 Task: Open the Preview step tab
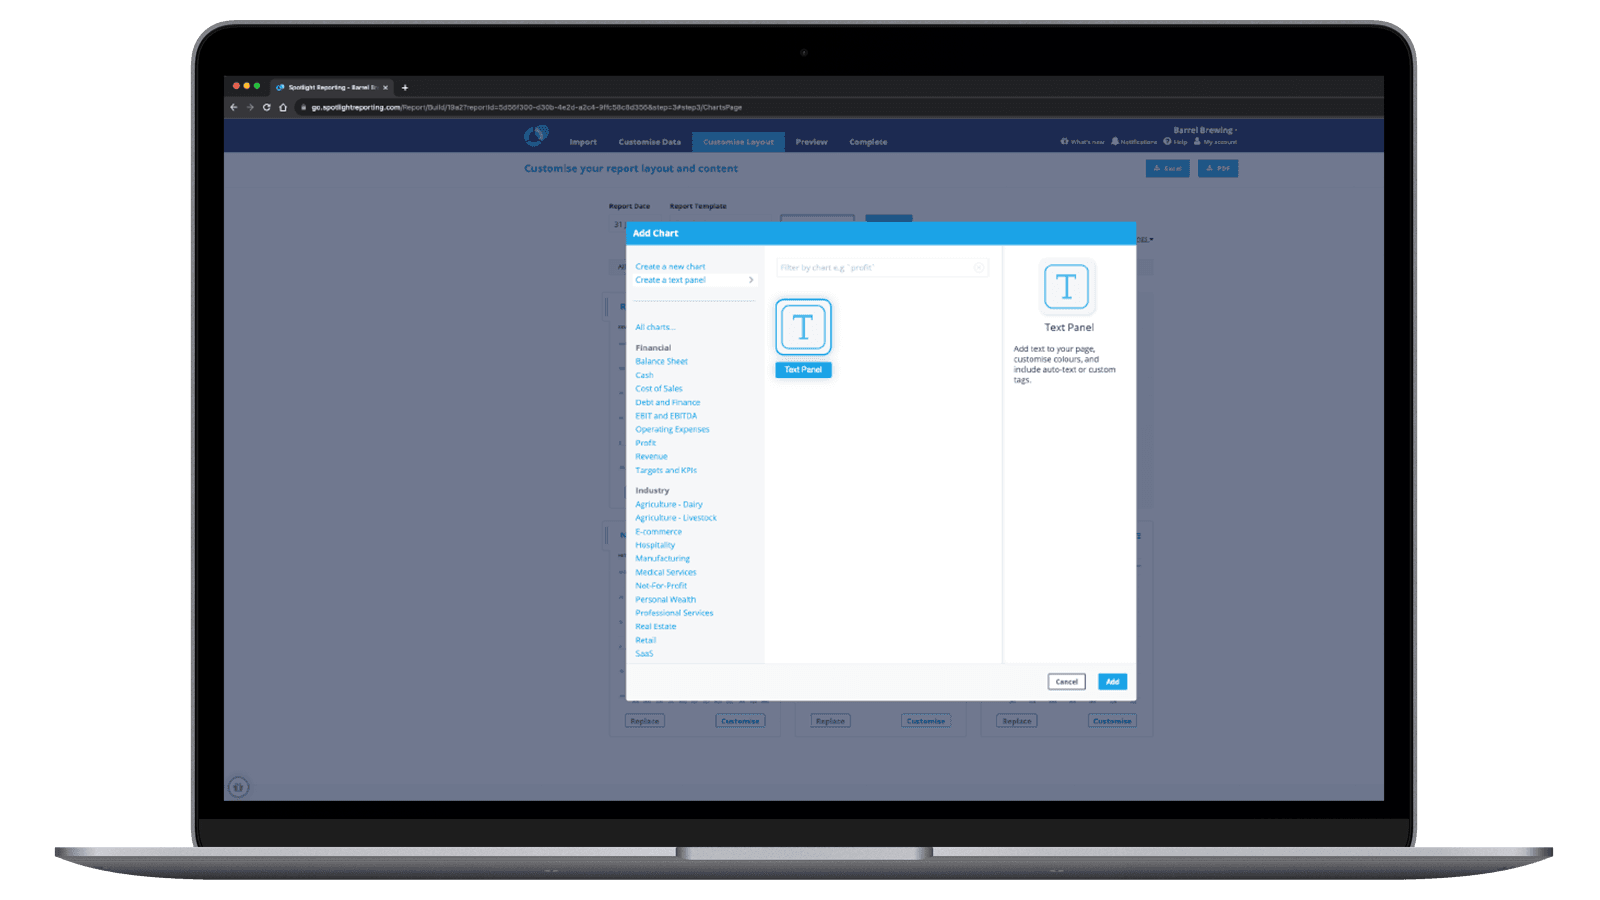pyautogui.click(x=812, y=142)
